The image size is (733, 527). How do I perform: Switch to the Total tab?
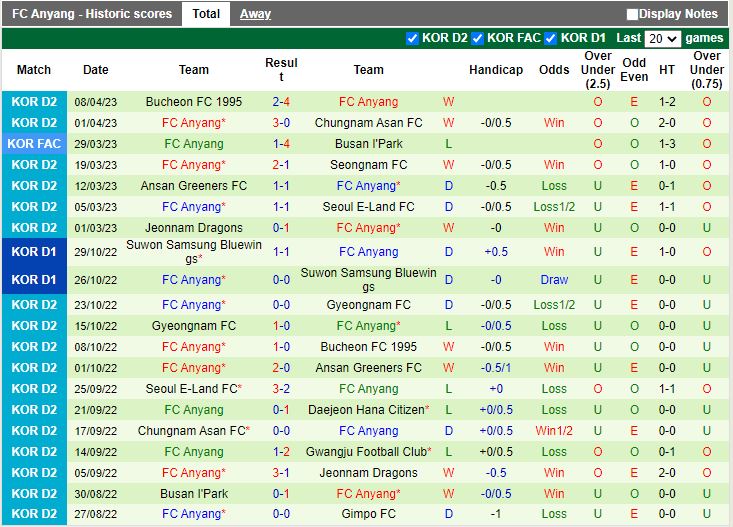point(206,14)
